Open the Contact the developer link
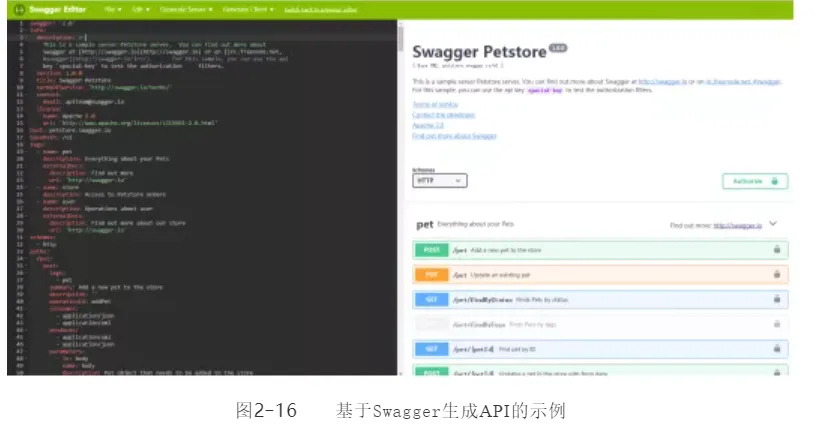Viewport: 827px width, 432px height. pyautogui.click(x=444, y=115)
